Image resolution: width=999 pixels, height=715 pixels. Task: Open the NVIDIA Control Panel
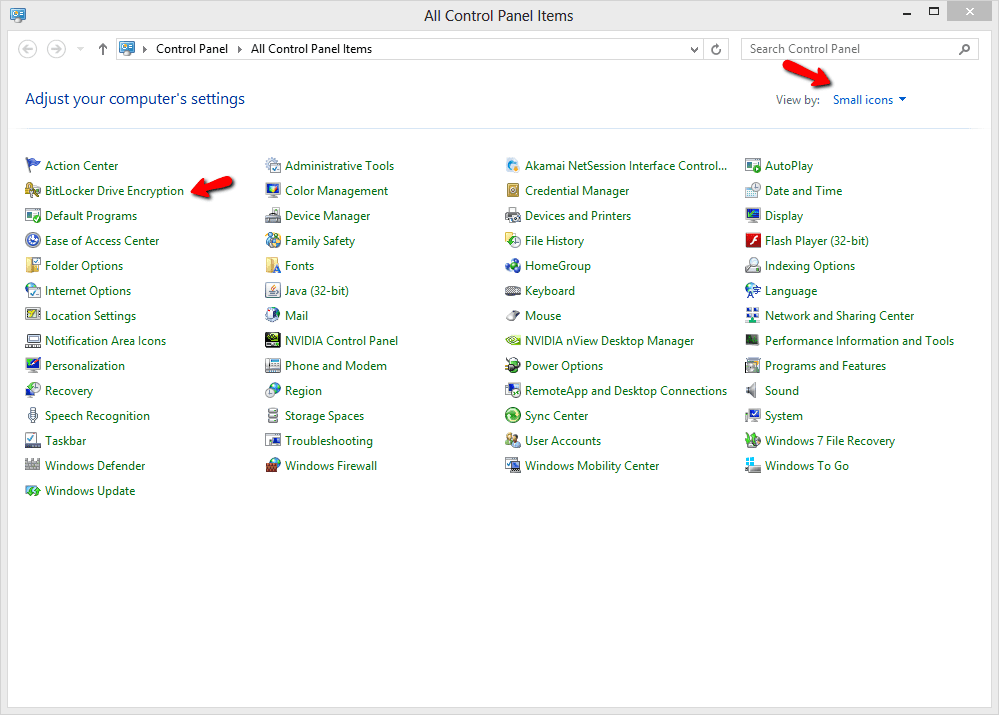click(340, 340)
